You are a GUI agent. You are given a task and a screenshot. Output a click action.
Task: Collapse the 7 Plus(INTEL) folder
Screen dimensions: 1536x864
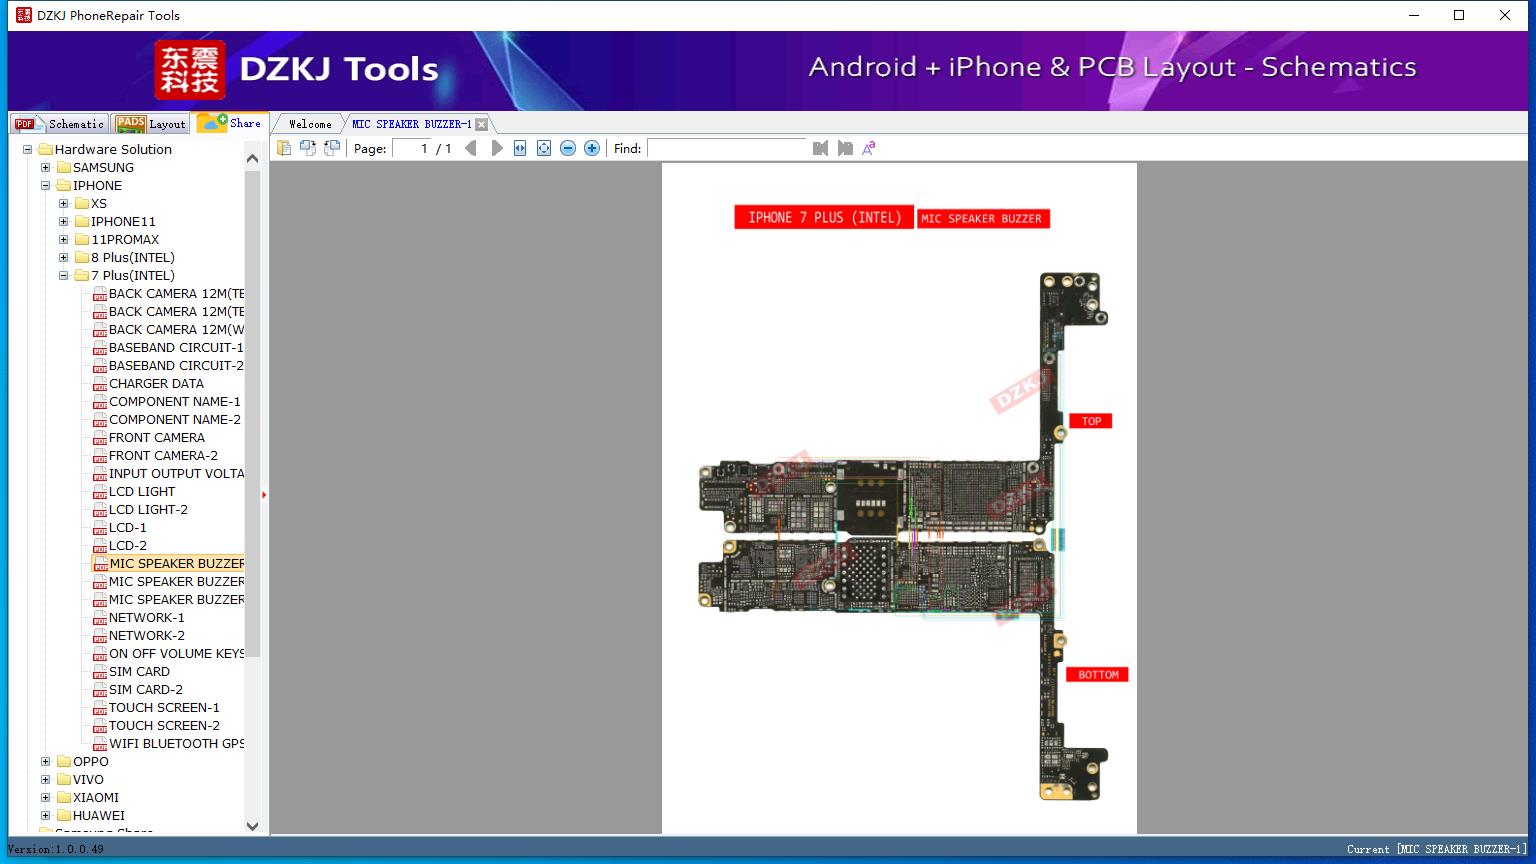pyautogui.click(x=63, y=276)
